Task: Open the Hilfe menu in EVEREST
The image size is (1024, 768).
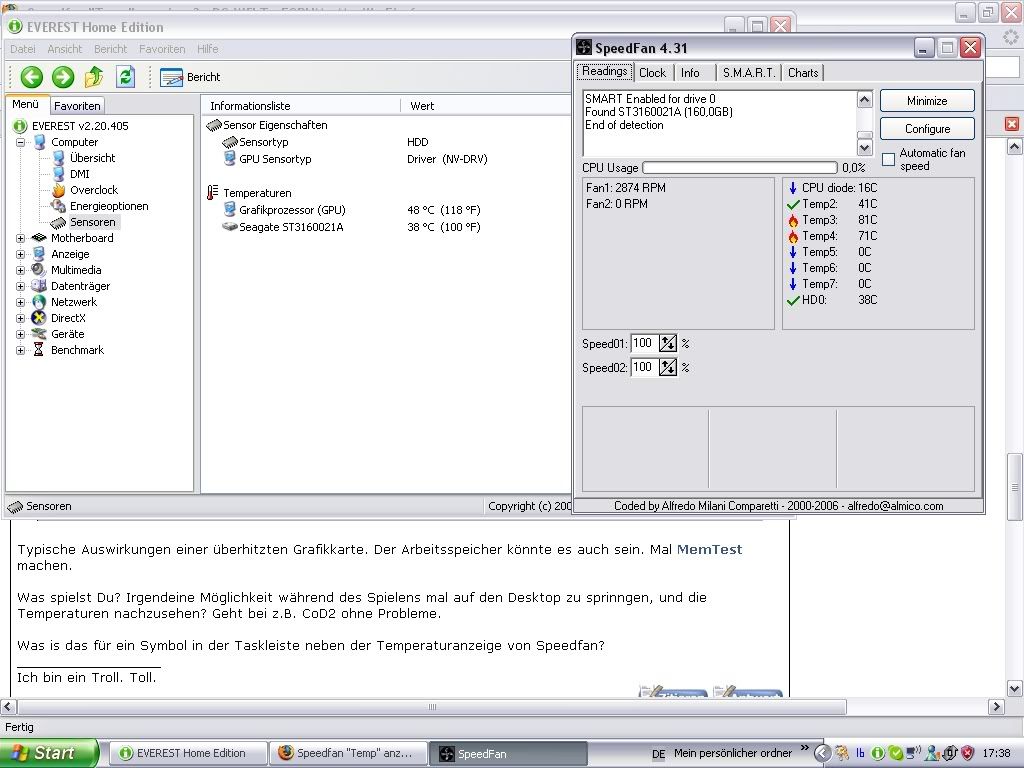Action: coord(208,49)
